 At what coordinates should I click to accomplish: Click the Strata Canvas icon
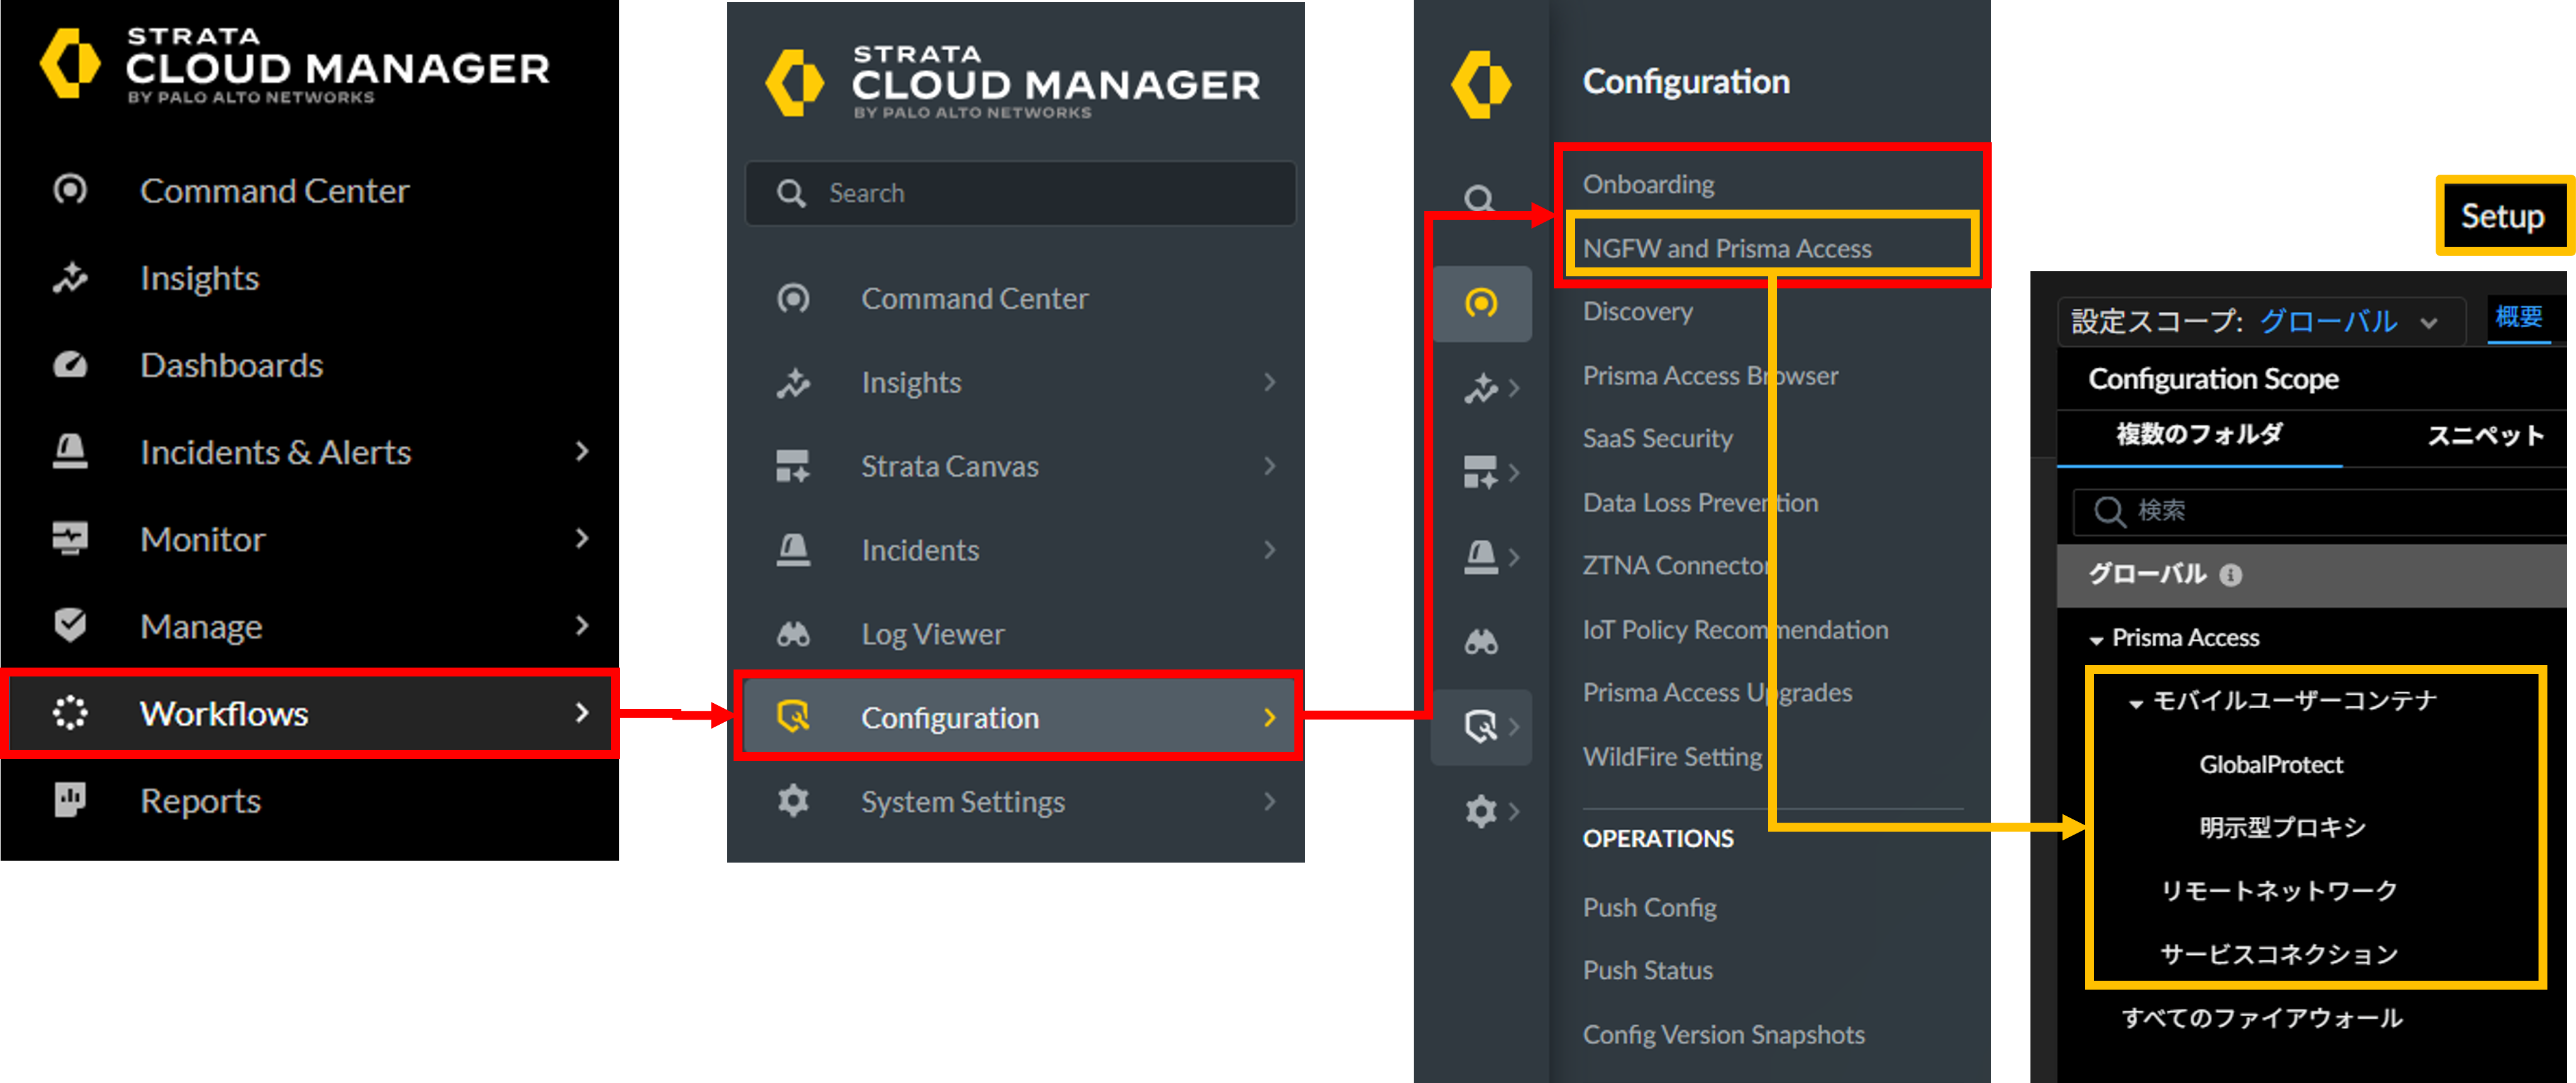793,466
